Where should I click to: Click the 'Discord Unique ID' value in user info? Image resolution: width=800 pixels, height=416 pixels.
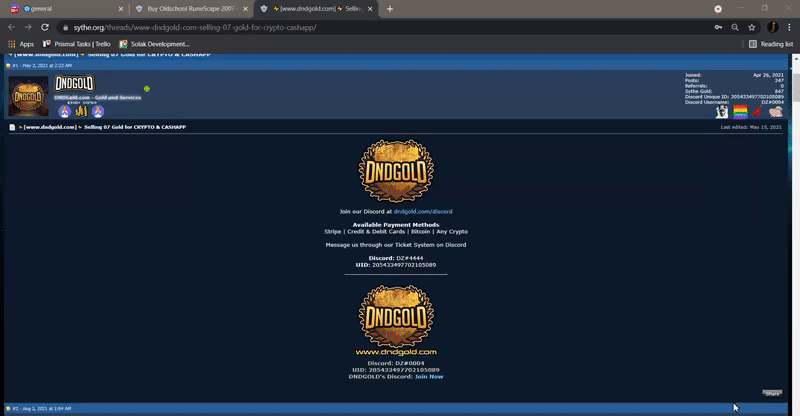pos(757,96)
